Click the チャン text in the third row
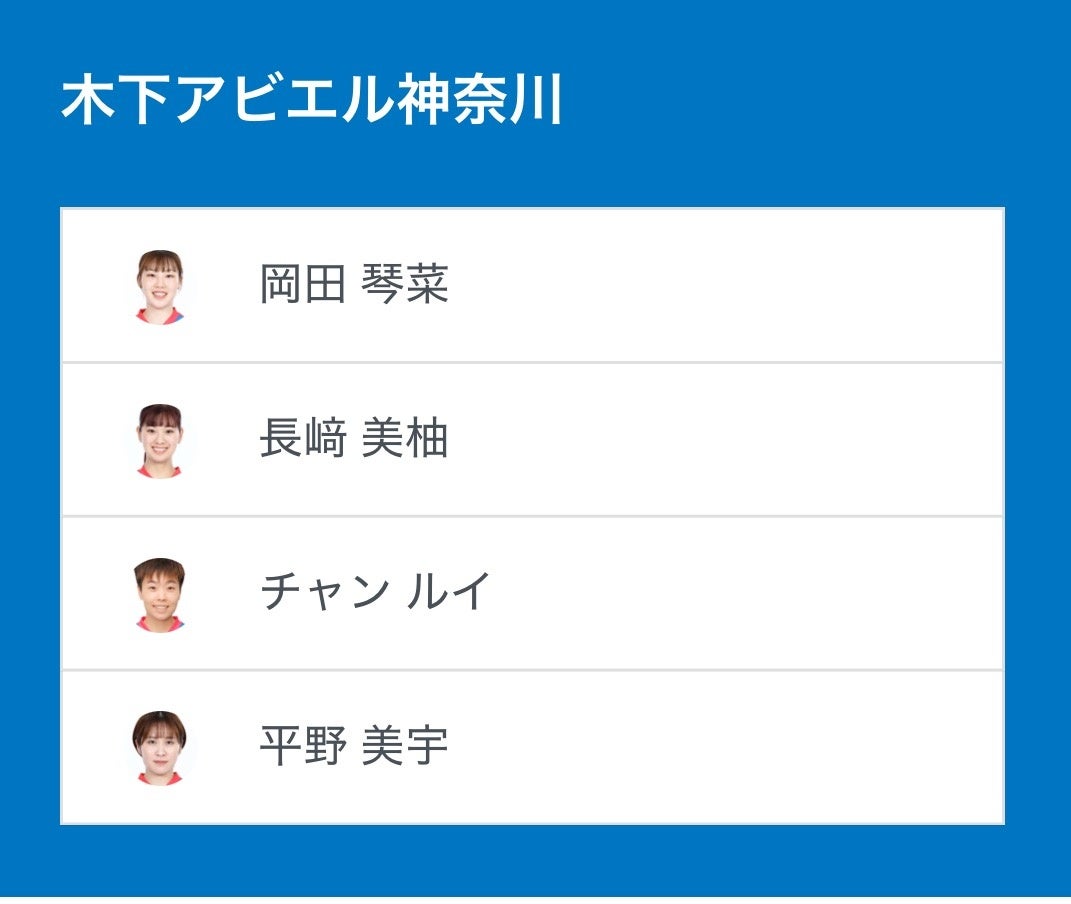 324,592
